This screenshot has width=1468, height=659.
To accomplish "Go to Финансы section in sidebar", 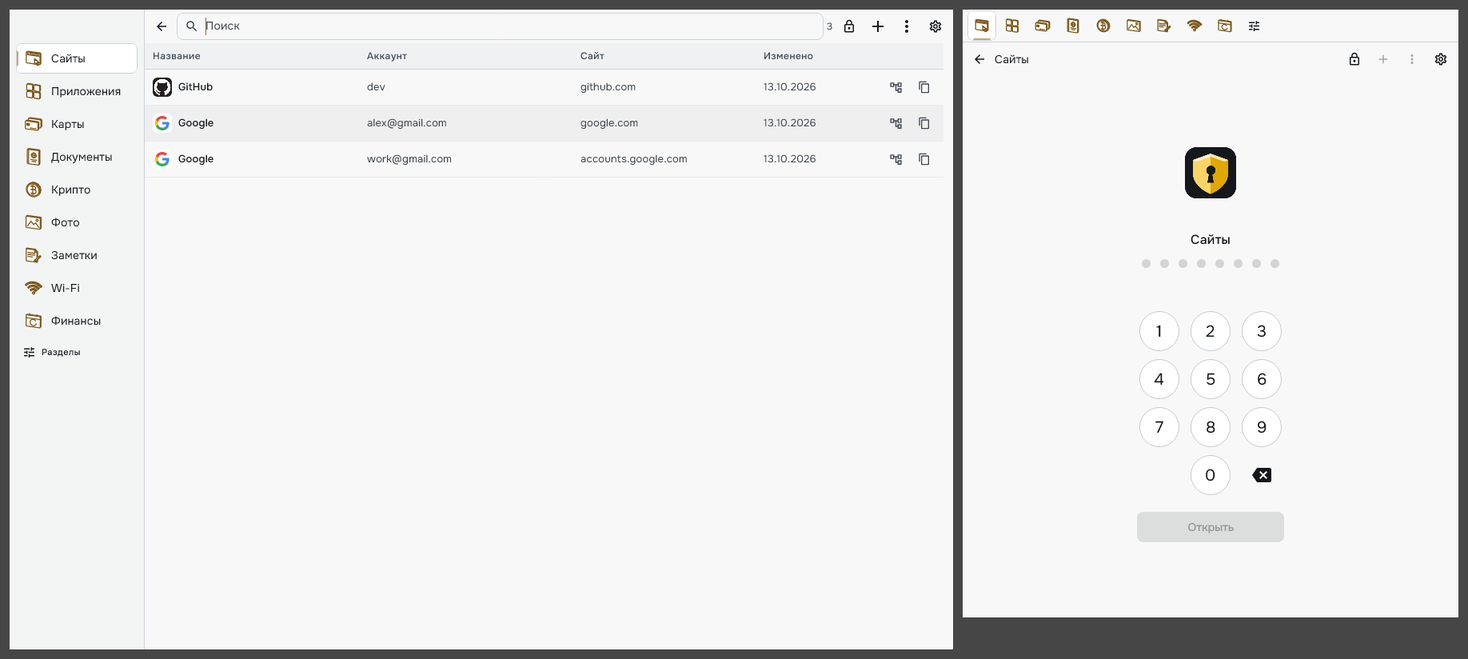I will [77, 321].
